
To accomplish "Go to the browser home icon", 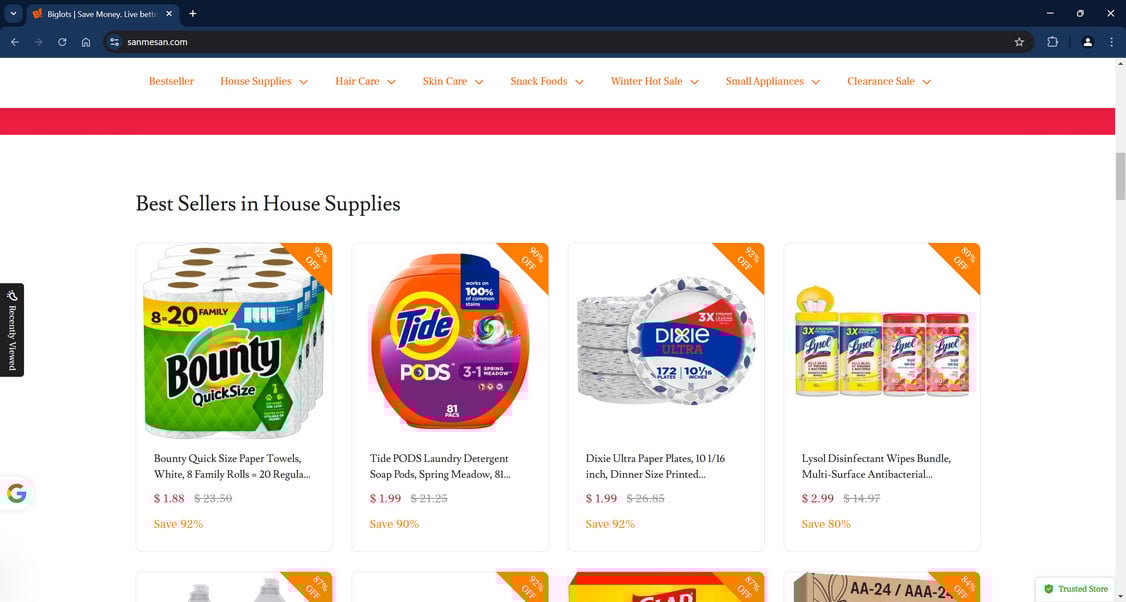I will click(x=86, y=42).
